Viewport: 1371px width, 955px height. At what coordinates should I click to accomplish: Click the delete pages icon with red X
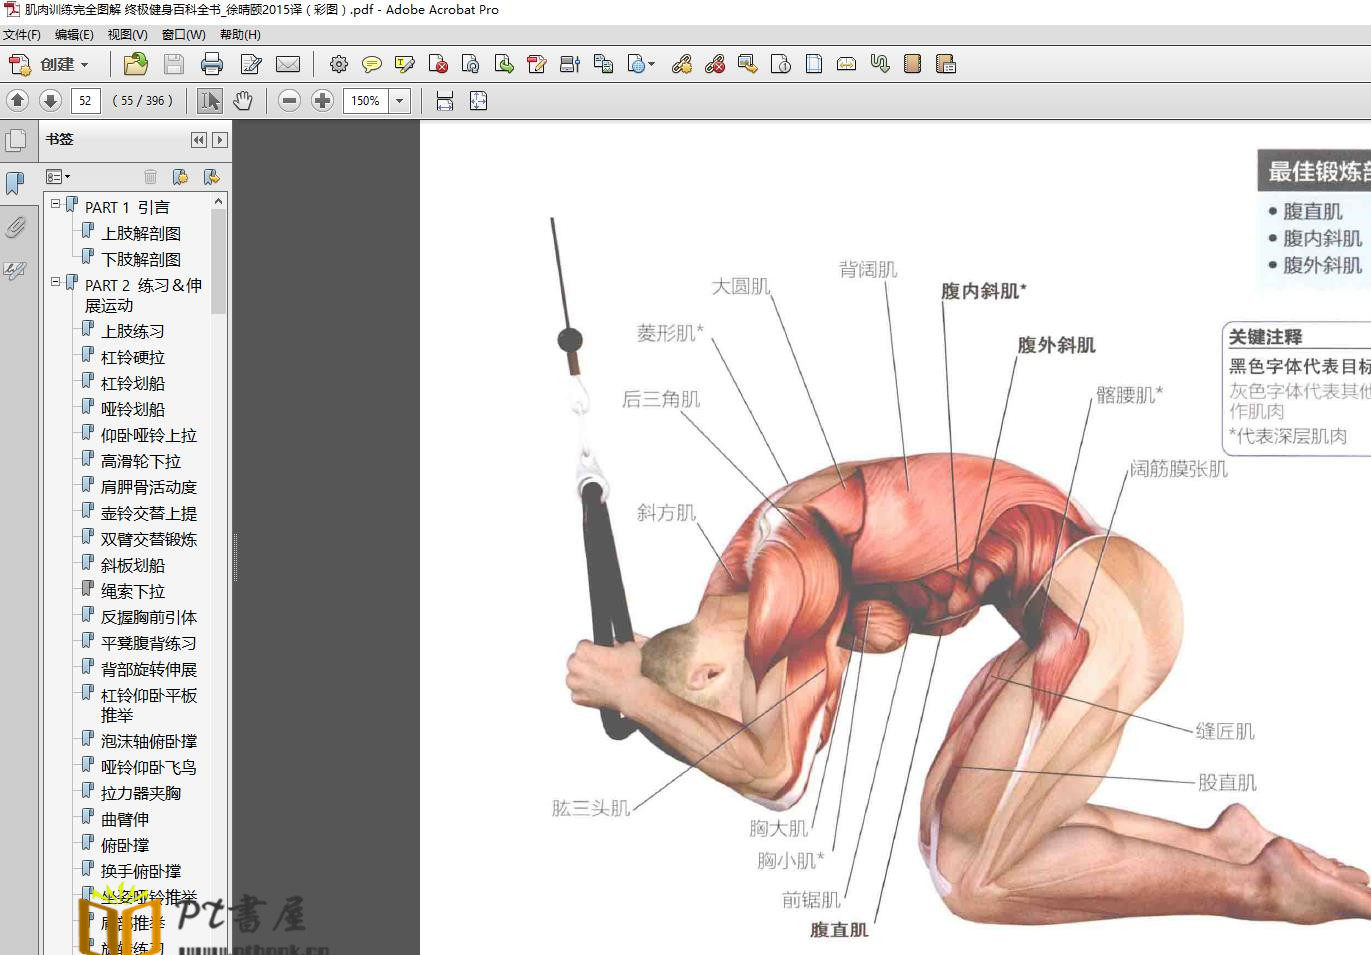438,65
